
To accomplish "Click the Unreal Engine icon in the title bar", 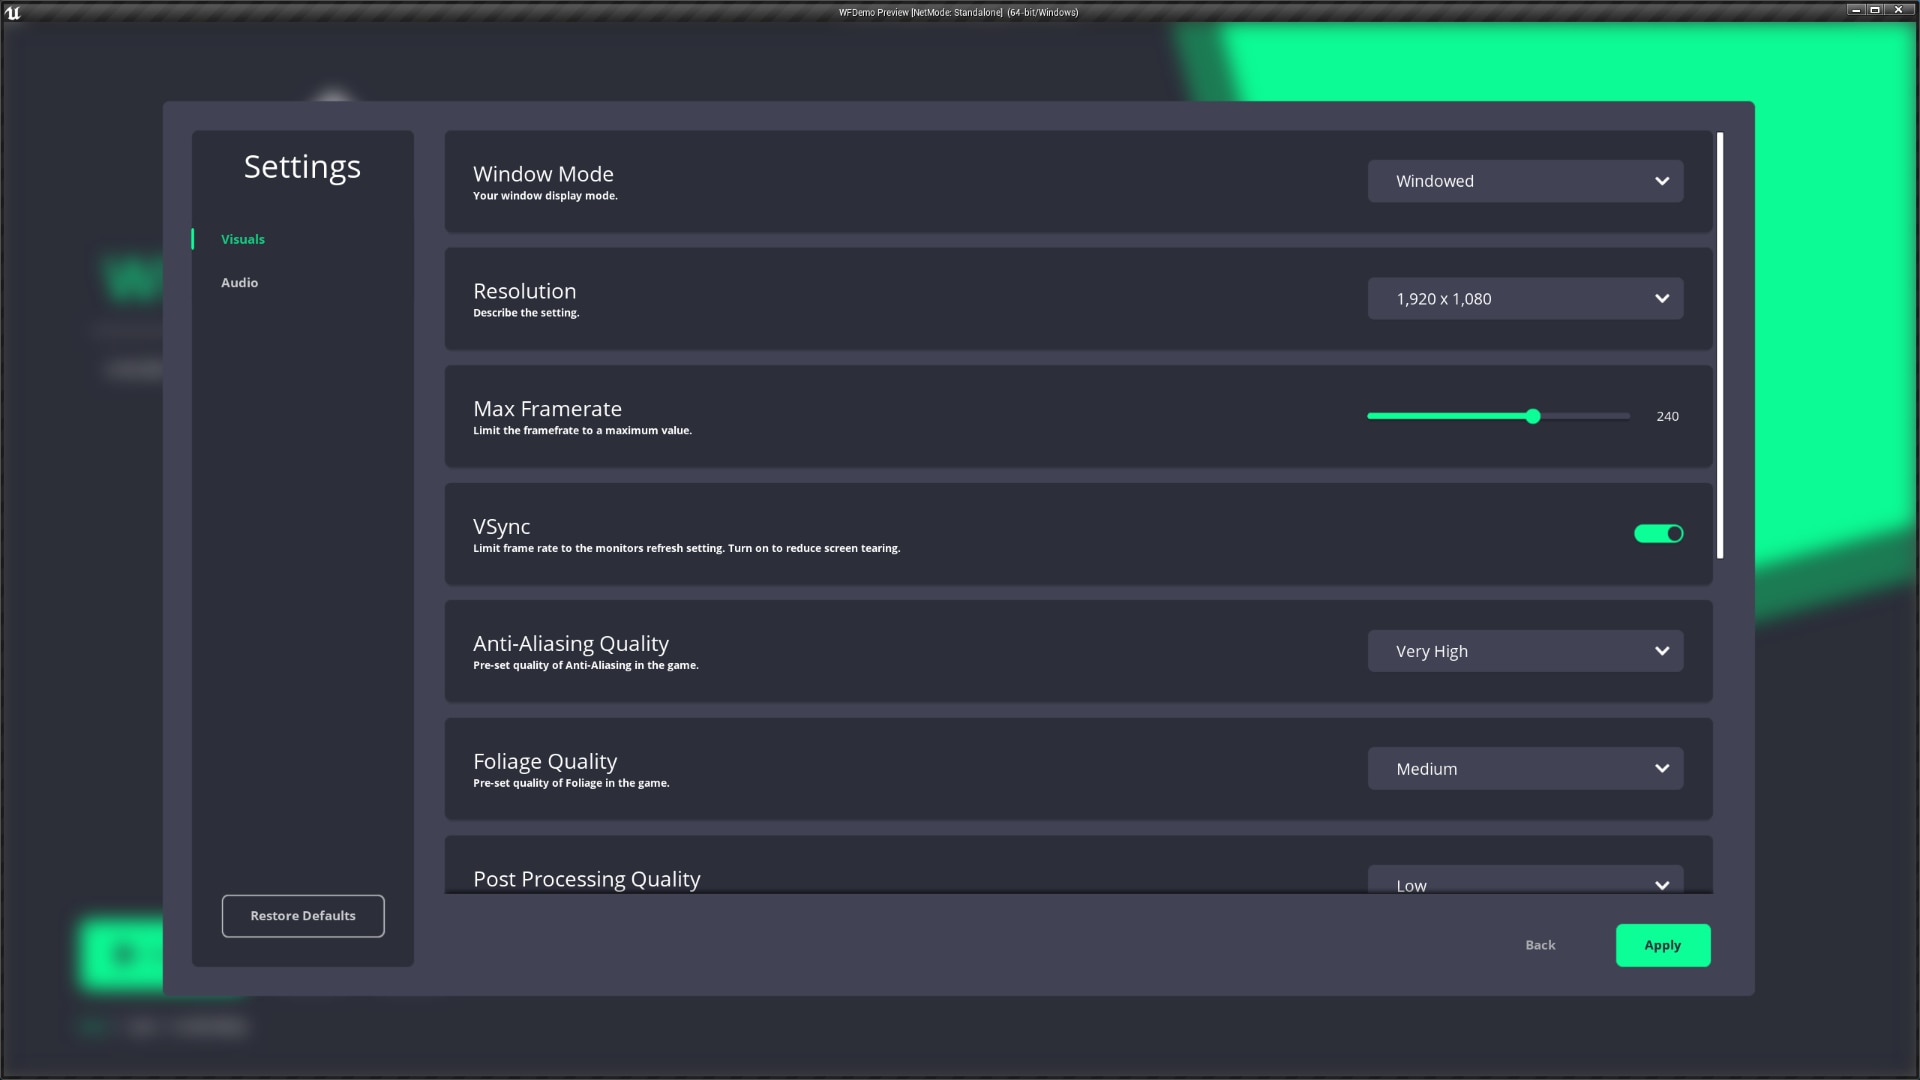I will [15, 11].
